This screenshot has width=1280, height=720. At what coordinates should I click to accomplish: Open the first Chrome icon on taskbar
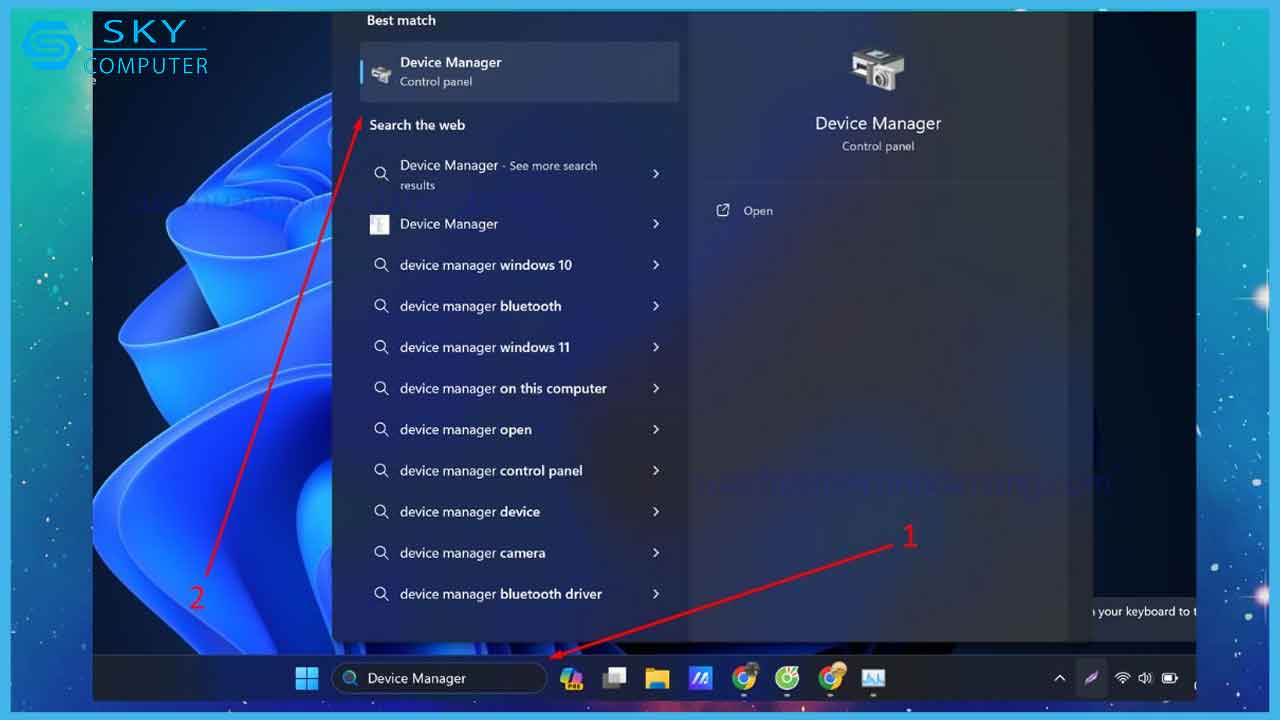tap(744, 678)
